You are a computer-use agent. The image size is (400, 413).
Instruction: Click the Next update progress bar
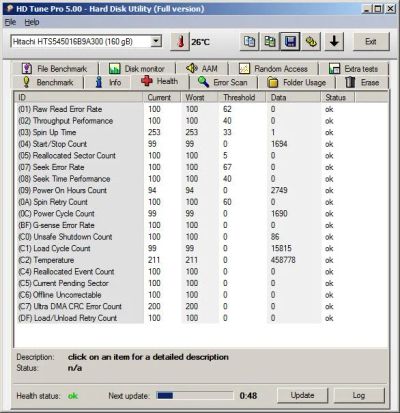tap(195, 396)
